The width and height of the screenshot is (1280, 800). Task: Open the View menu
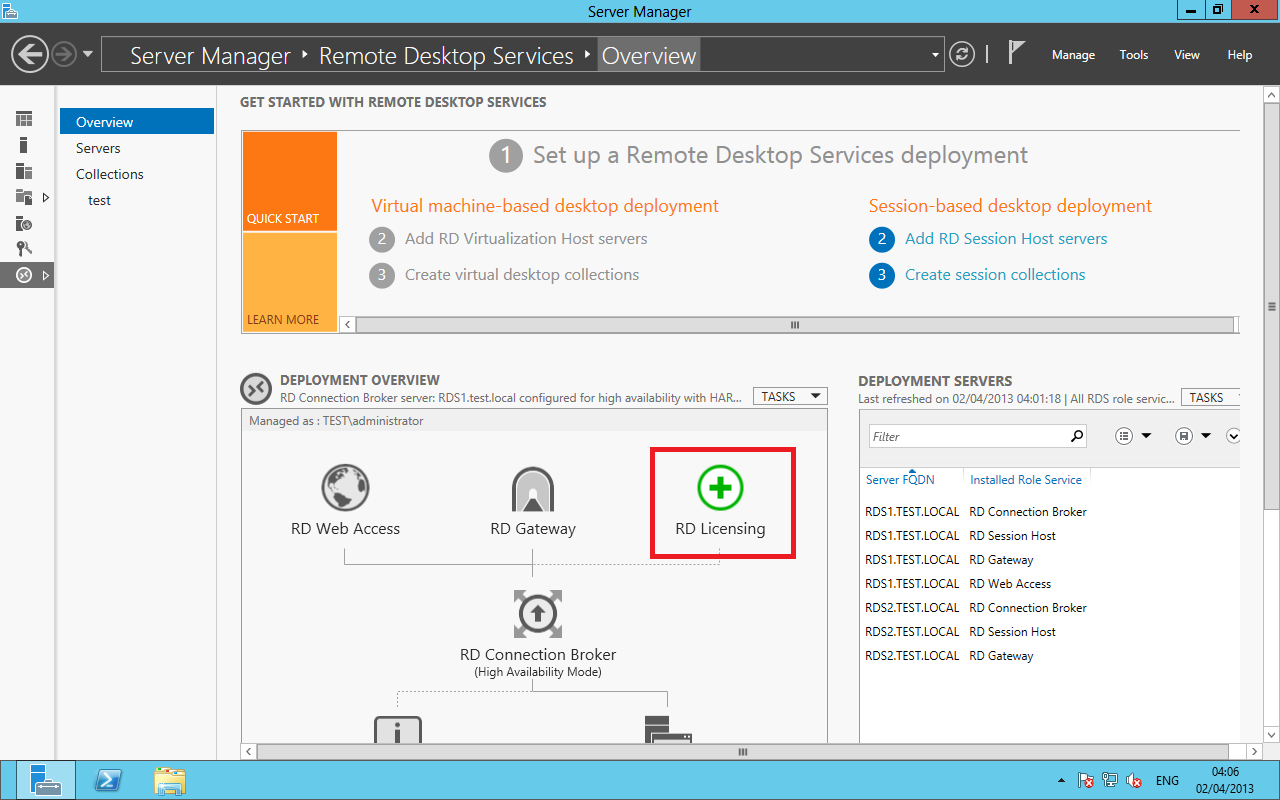click(x=1187, y=55)
